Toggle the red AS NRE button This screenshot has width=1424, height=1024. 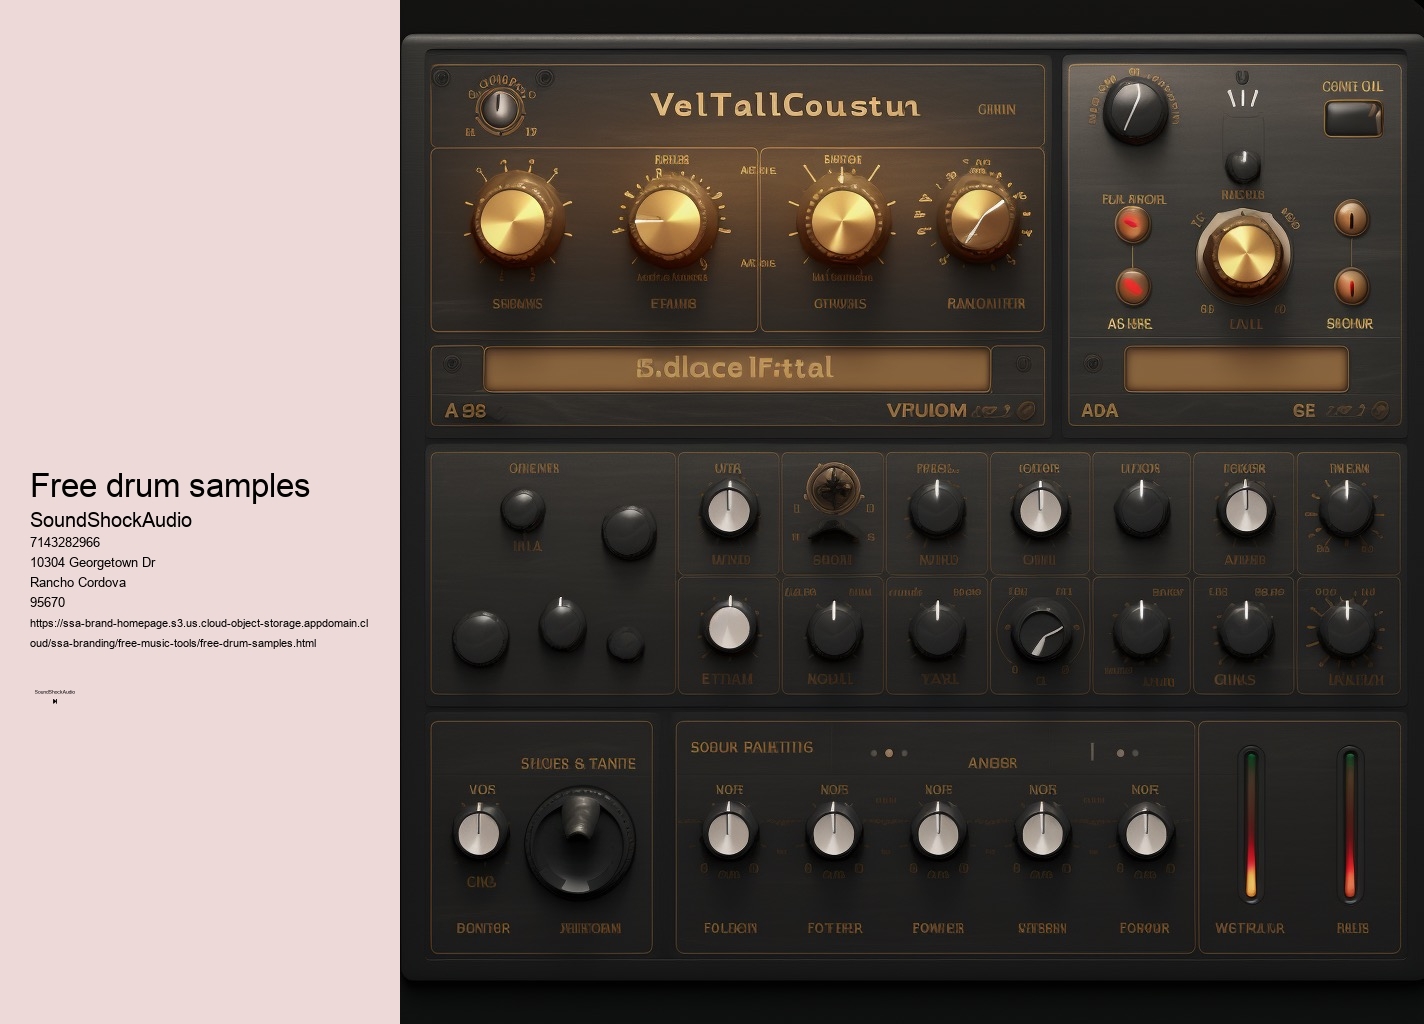(1132, 288)
